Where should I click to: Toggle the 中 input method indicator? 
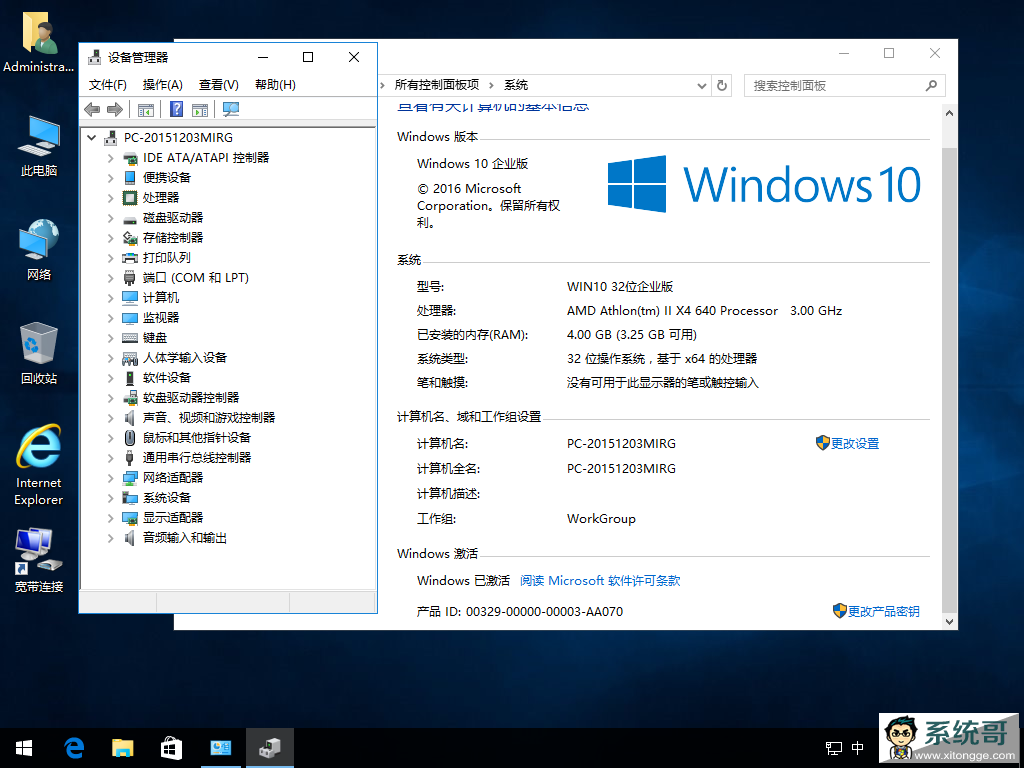tap(858, 748)
